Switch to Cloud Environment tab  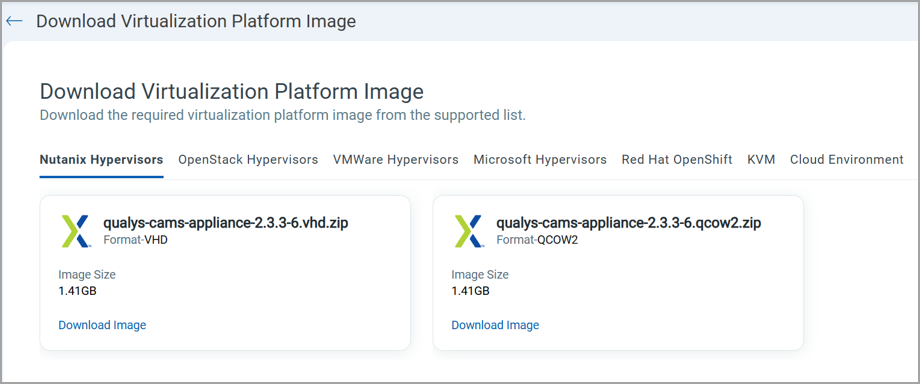click(847, 160)
